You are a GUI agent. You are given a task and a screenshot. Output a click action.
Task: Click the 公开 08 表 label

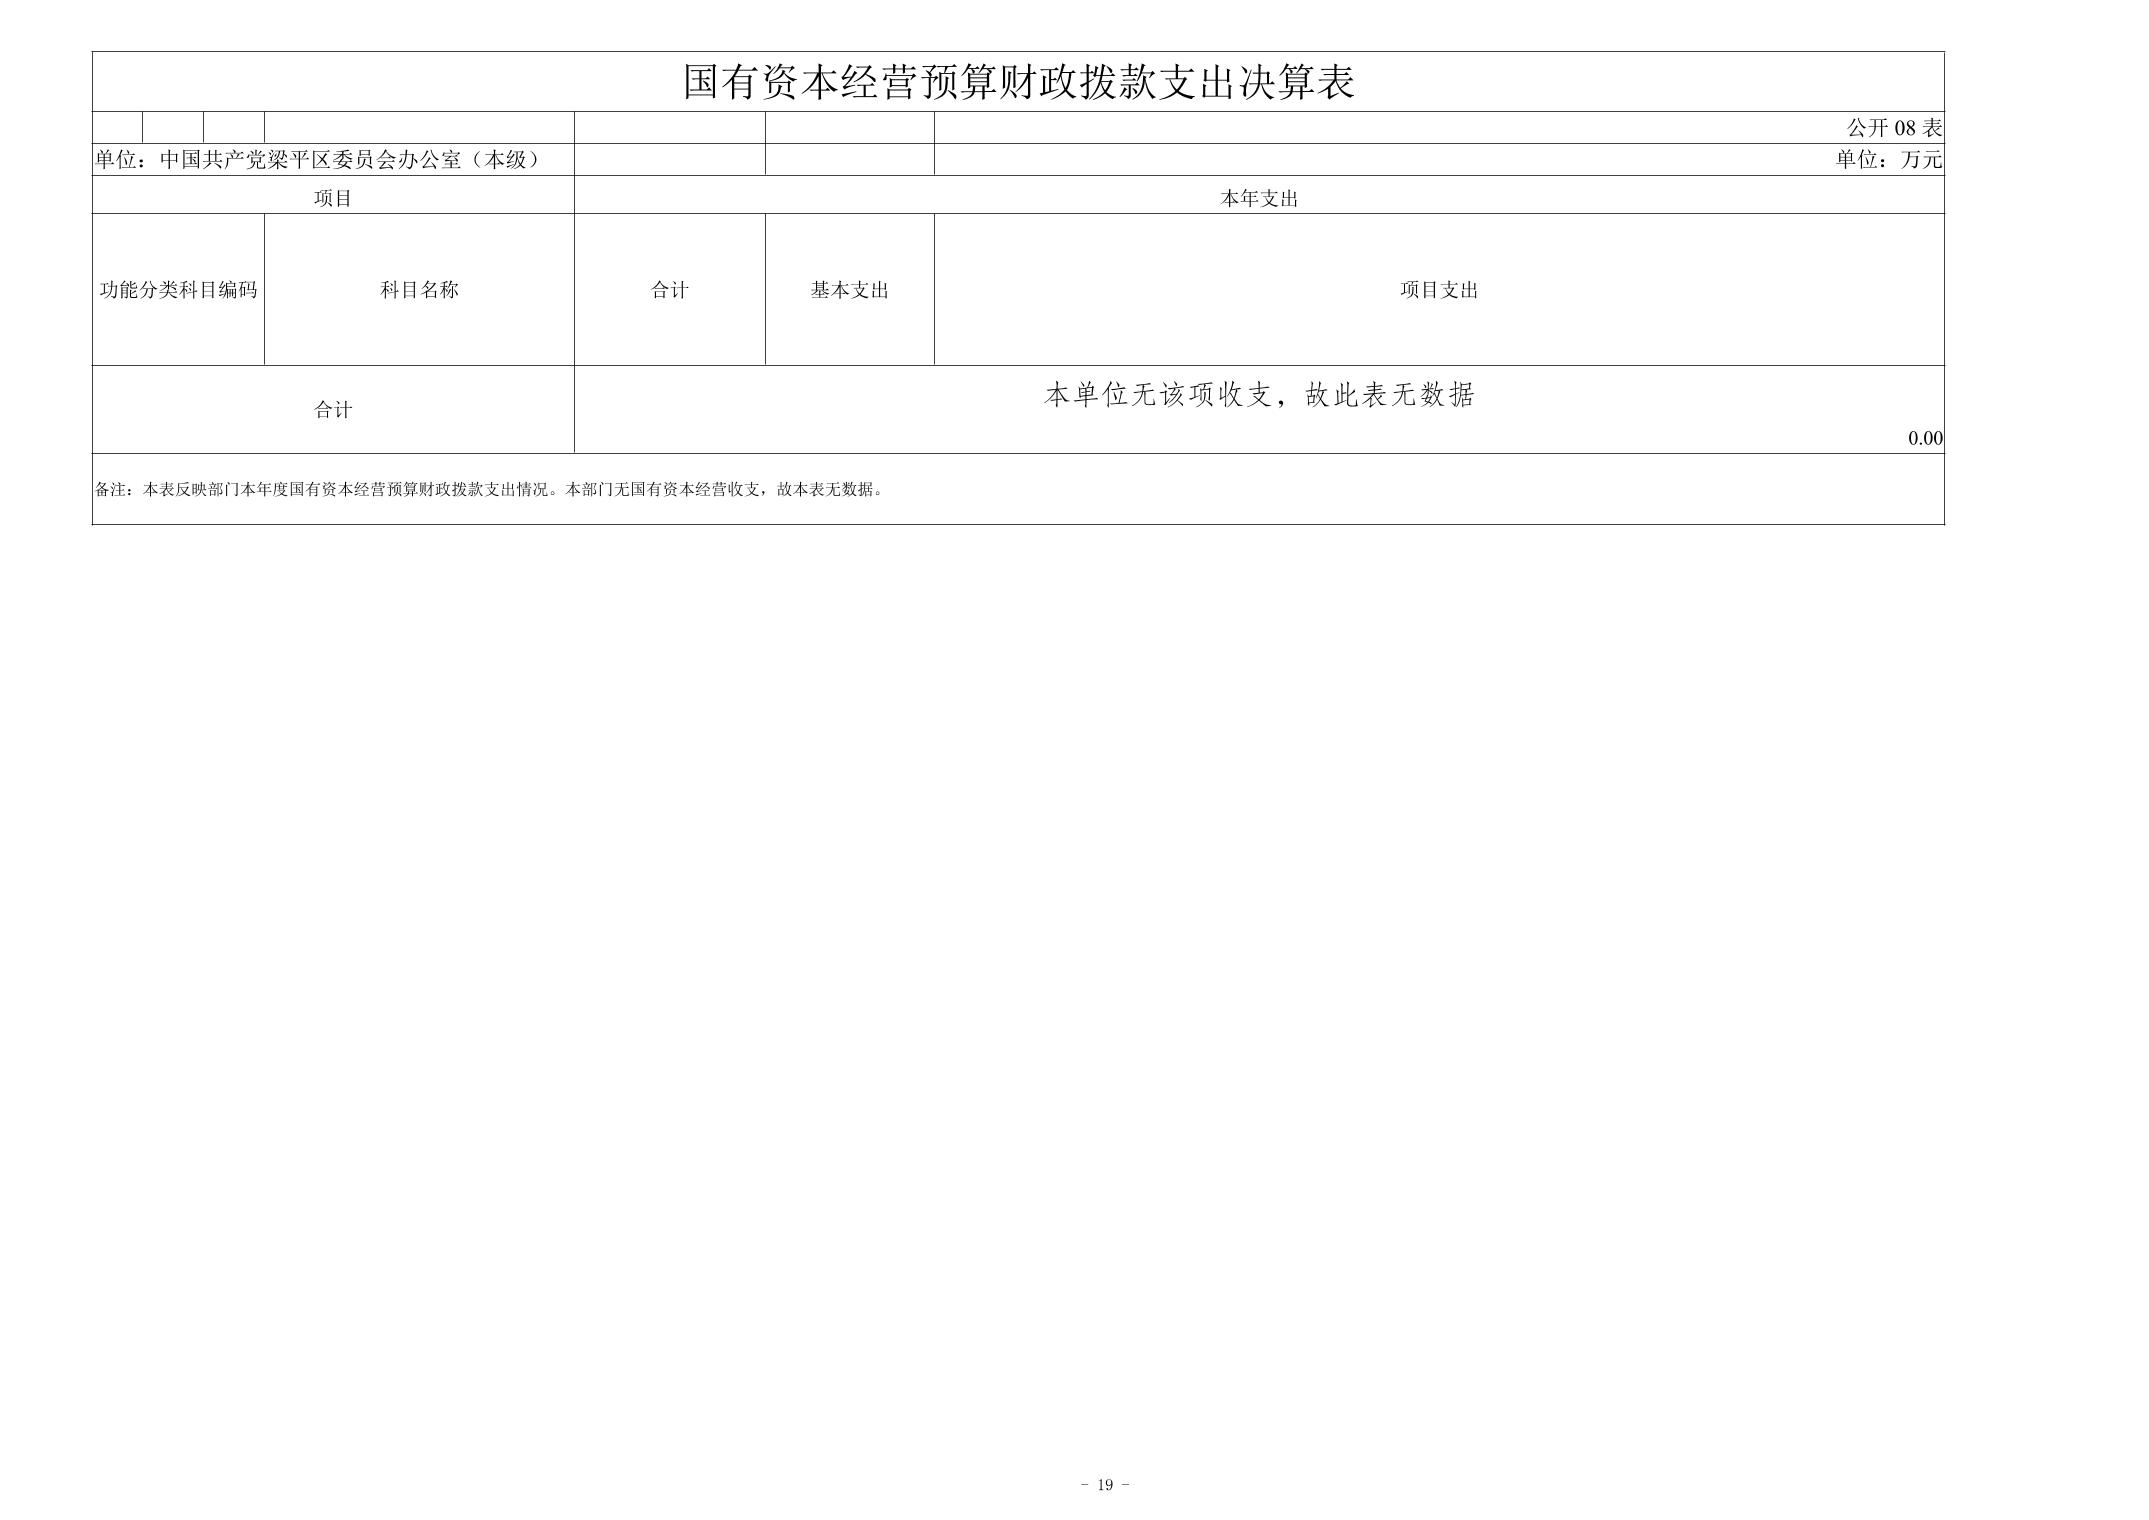tap(1893, 128)
